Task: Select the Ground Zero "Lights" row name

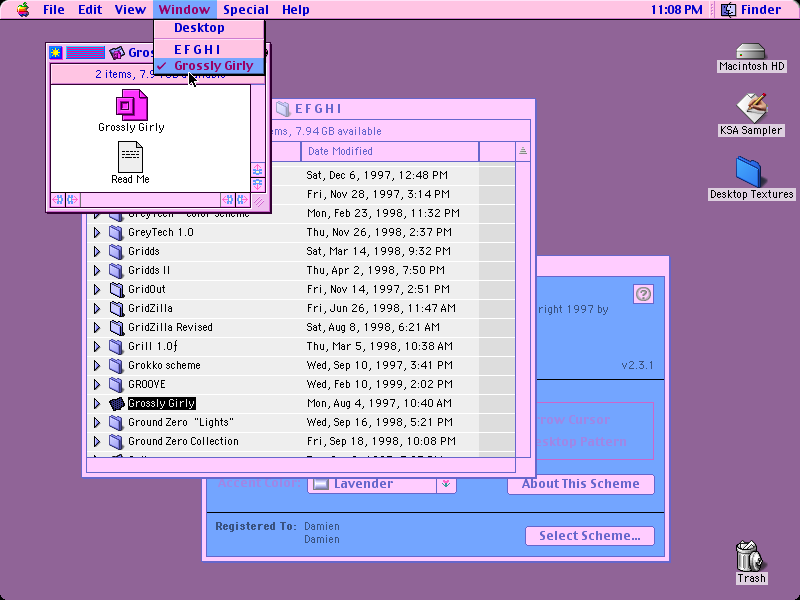Action: click(181, 422)
